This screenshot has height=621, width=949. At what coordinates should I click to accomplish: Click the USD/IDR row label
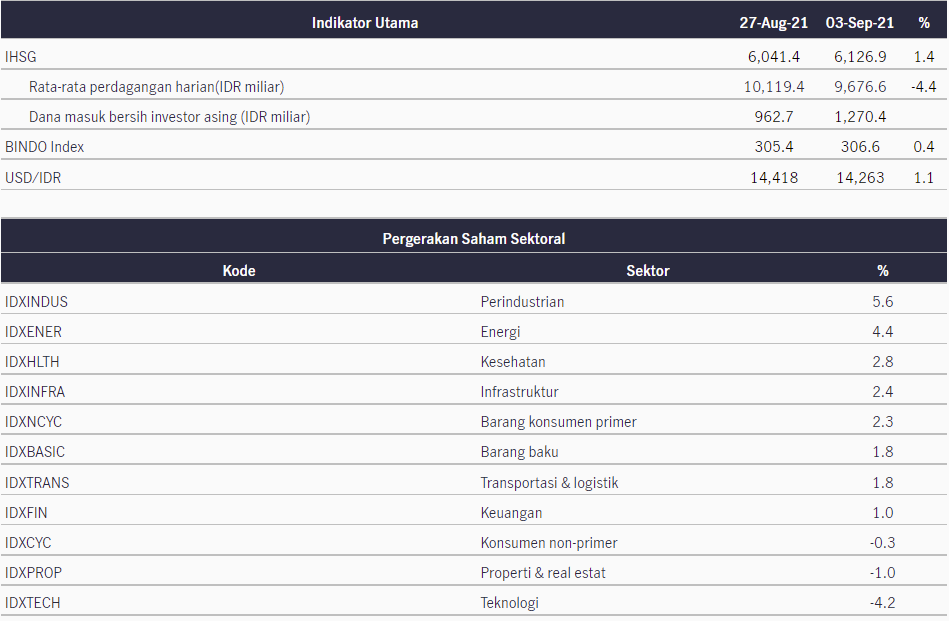pyautogui.click(x=33, y=178)
